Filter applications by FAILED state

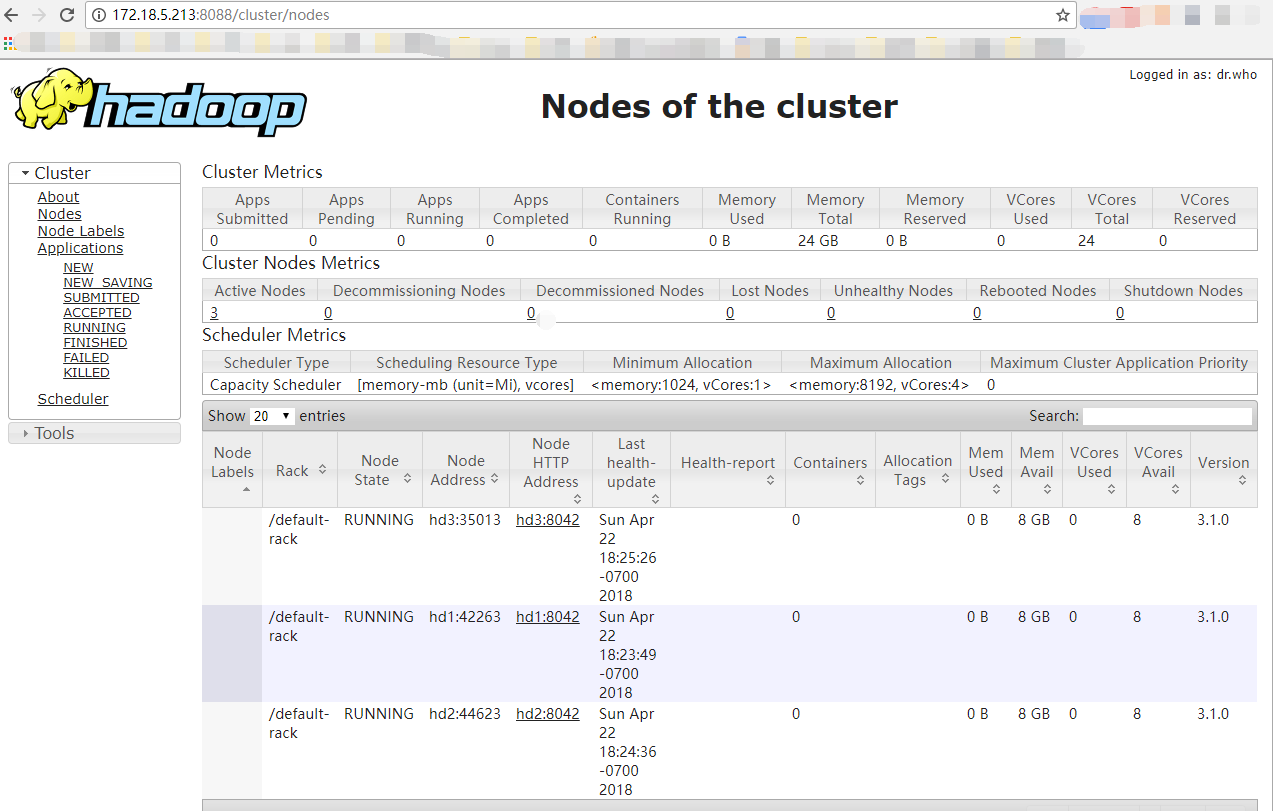pyautogui.click(x=86, y=358)
